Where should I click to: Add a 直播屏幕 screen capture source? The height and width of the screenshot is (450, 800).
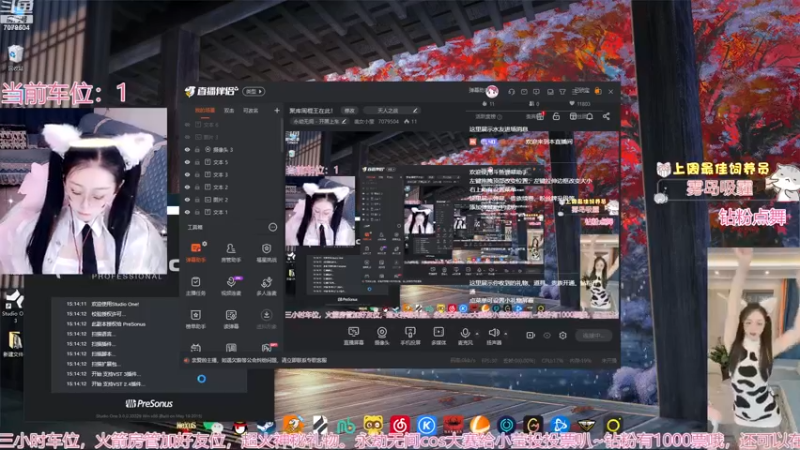coord(353,336)
